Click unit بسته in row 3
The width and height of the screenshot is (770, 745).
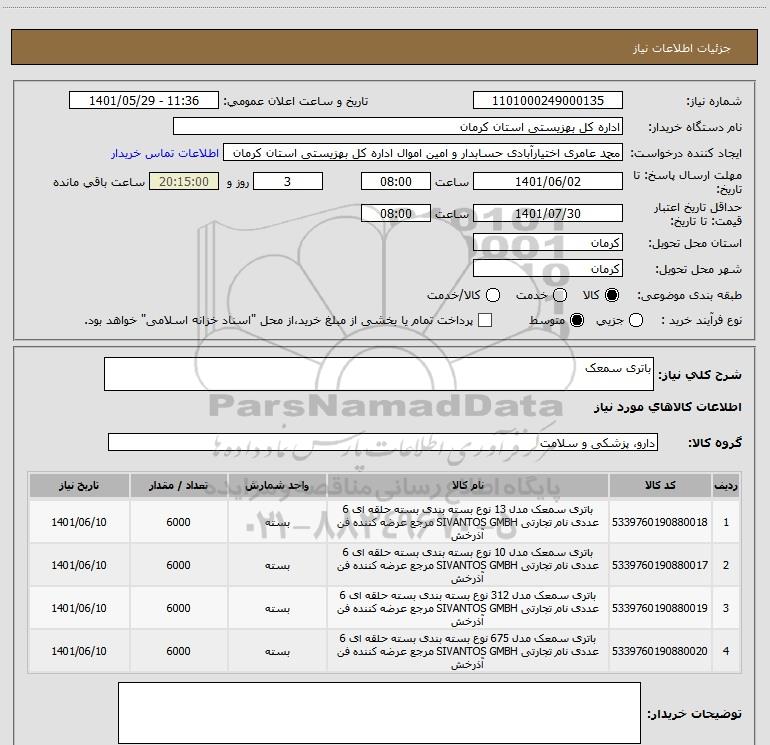coord(277,608)
